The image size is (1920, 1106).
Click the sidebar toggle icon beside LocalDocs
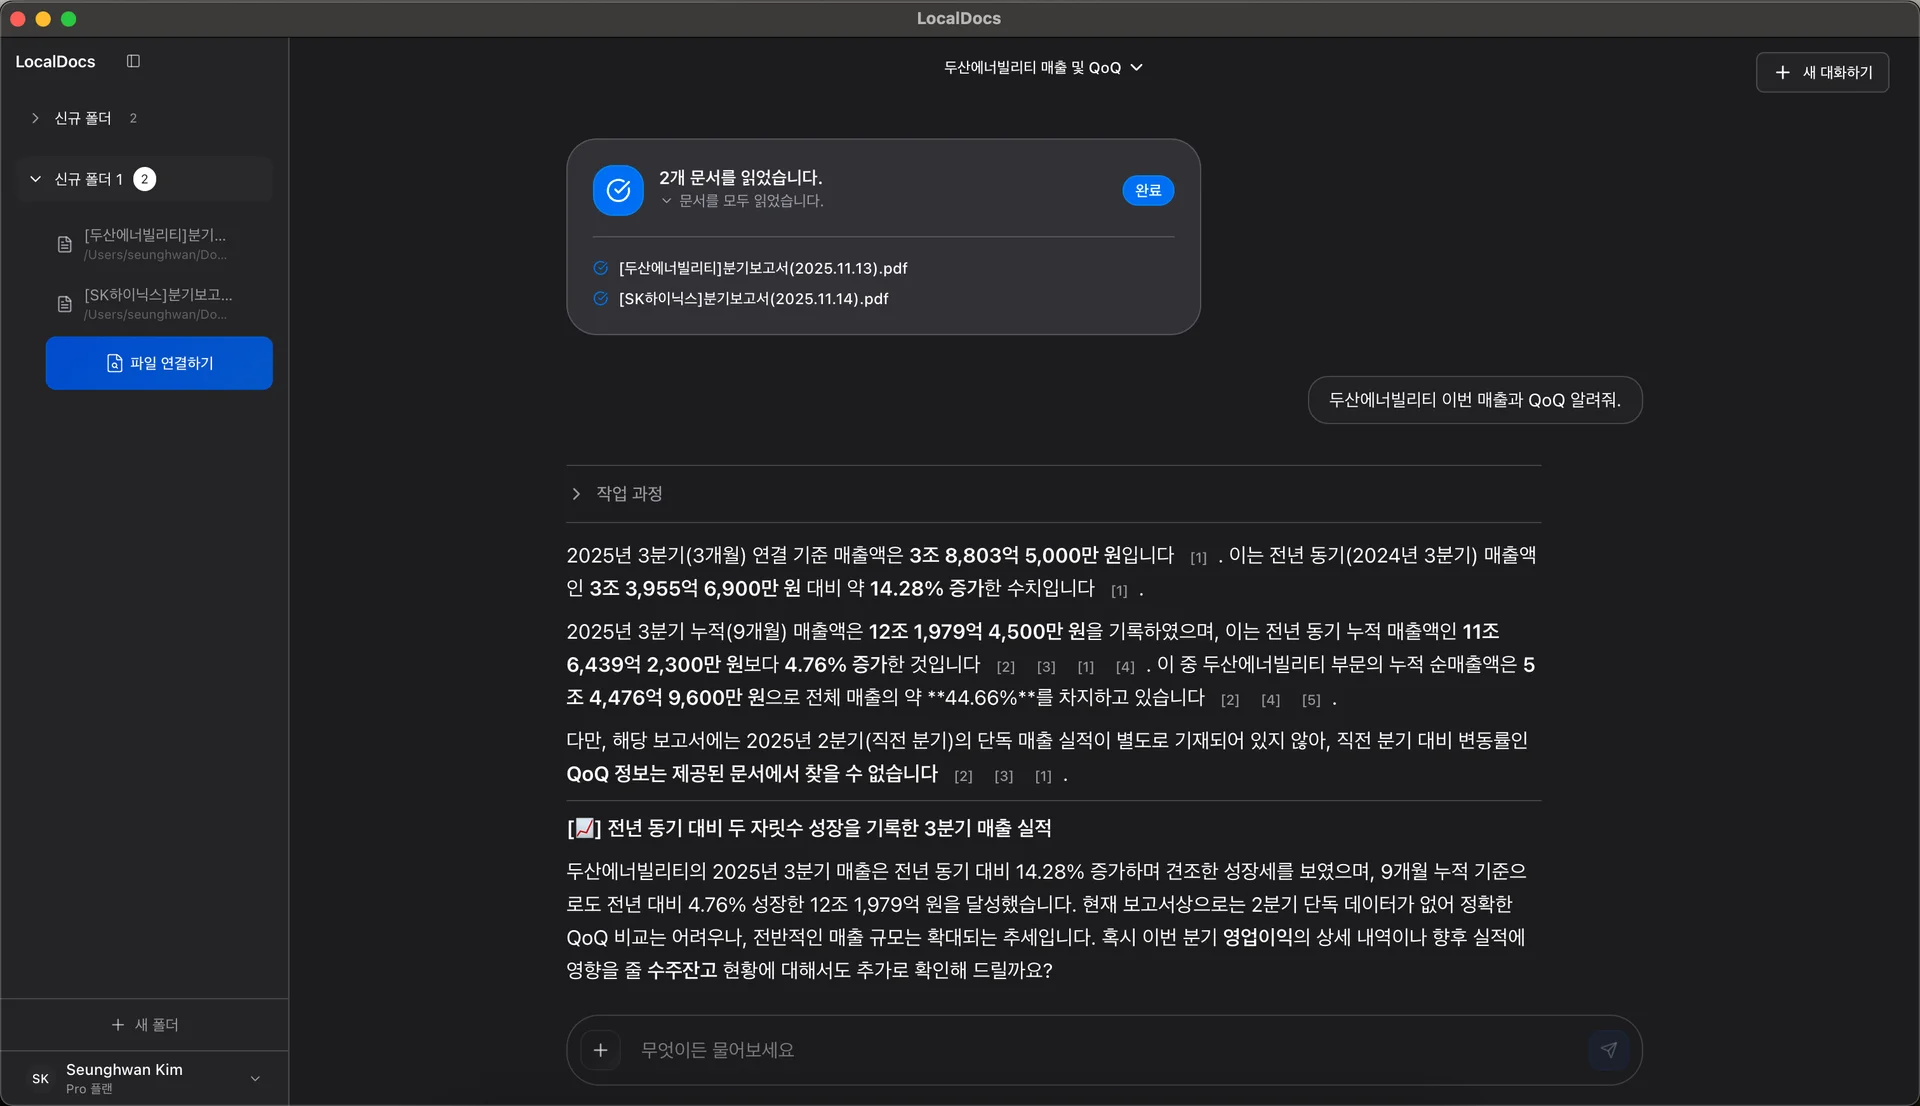pos(133,61)
